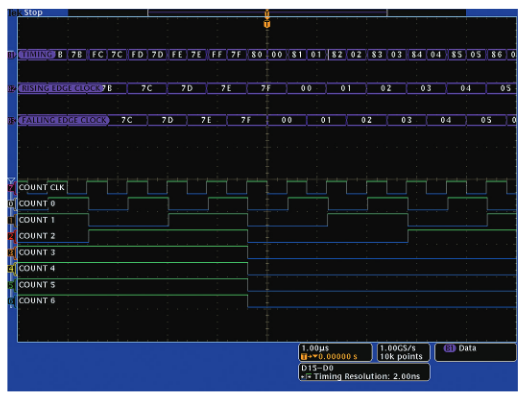
Task: Click 00 in the FALLING EDGE CLOCK bus
Action: click(287, 120)
